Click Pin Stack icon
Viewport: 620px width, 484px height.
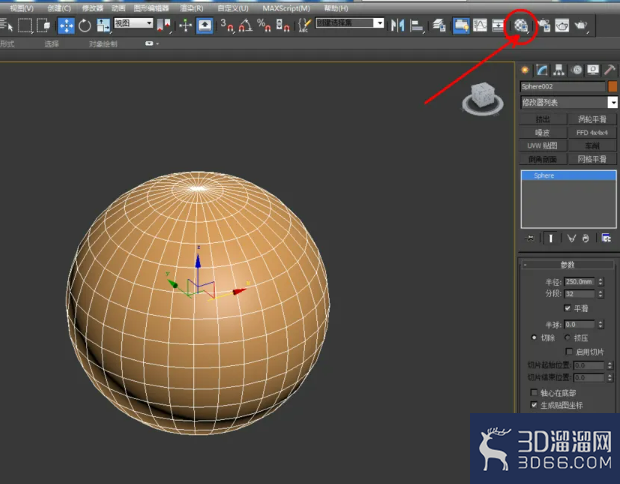pyautogui.click(x=530, y=238)
